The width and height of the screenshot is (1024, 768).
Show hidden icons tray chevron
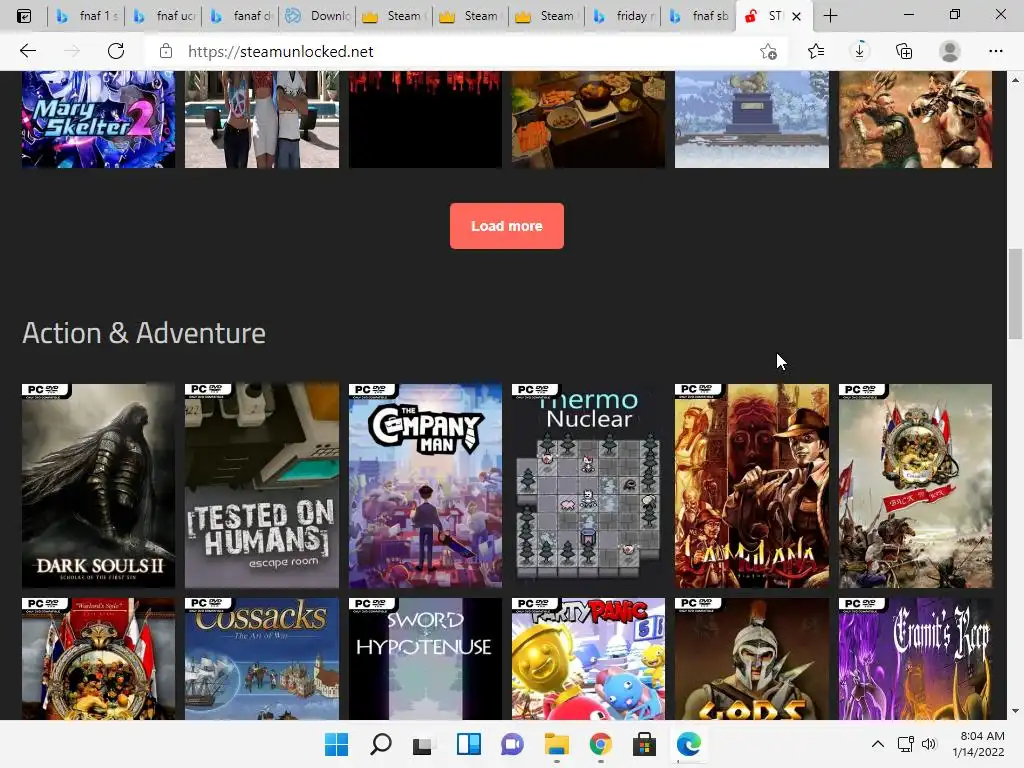pos(878,744)
